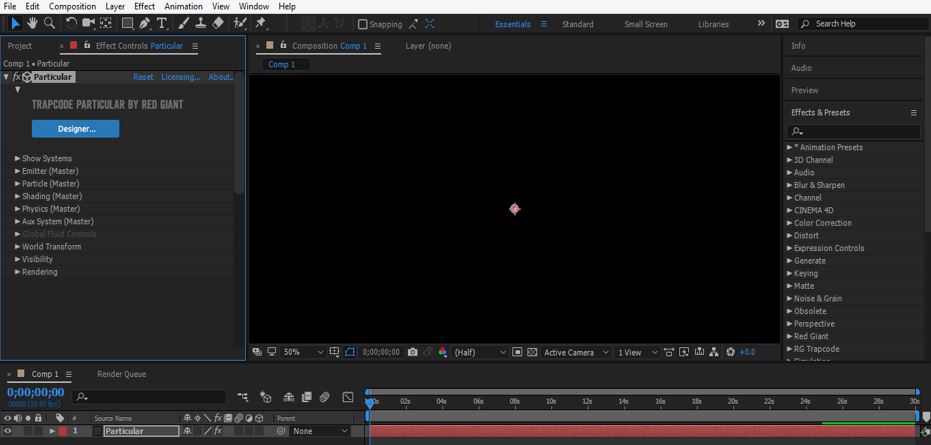Open the Active Camera view dropdown

(x=574, y=352)
